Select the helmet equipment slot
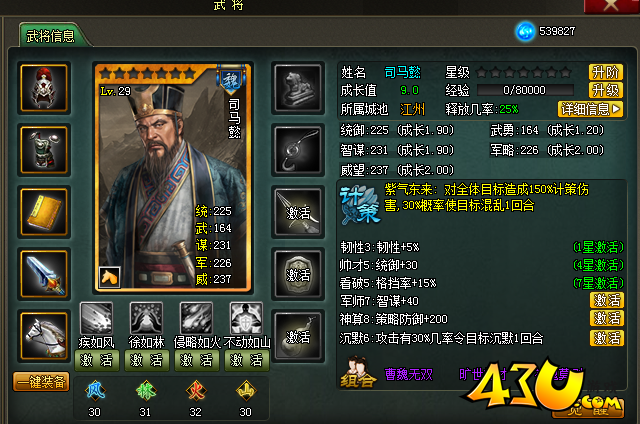The width and height of the screenshot is (640, 424). point(44,88)
